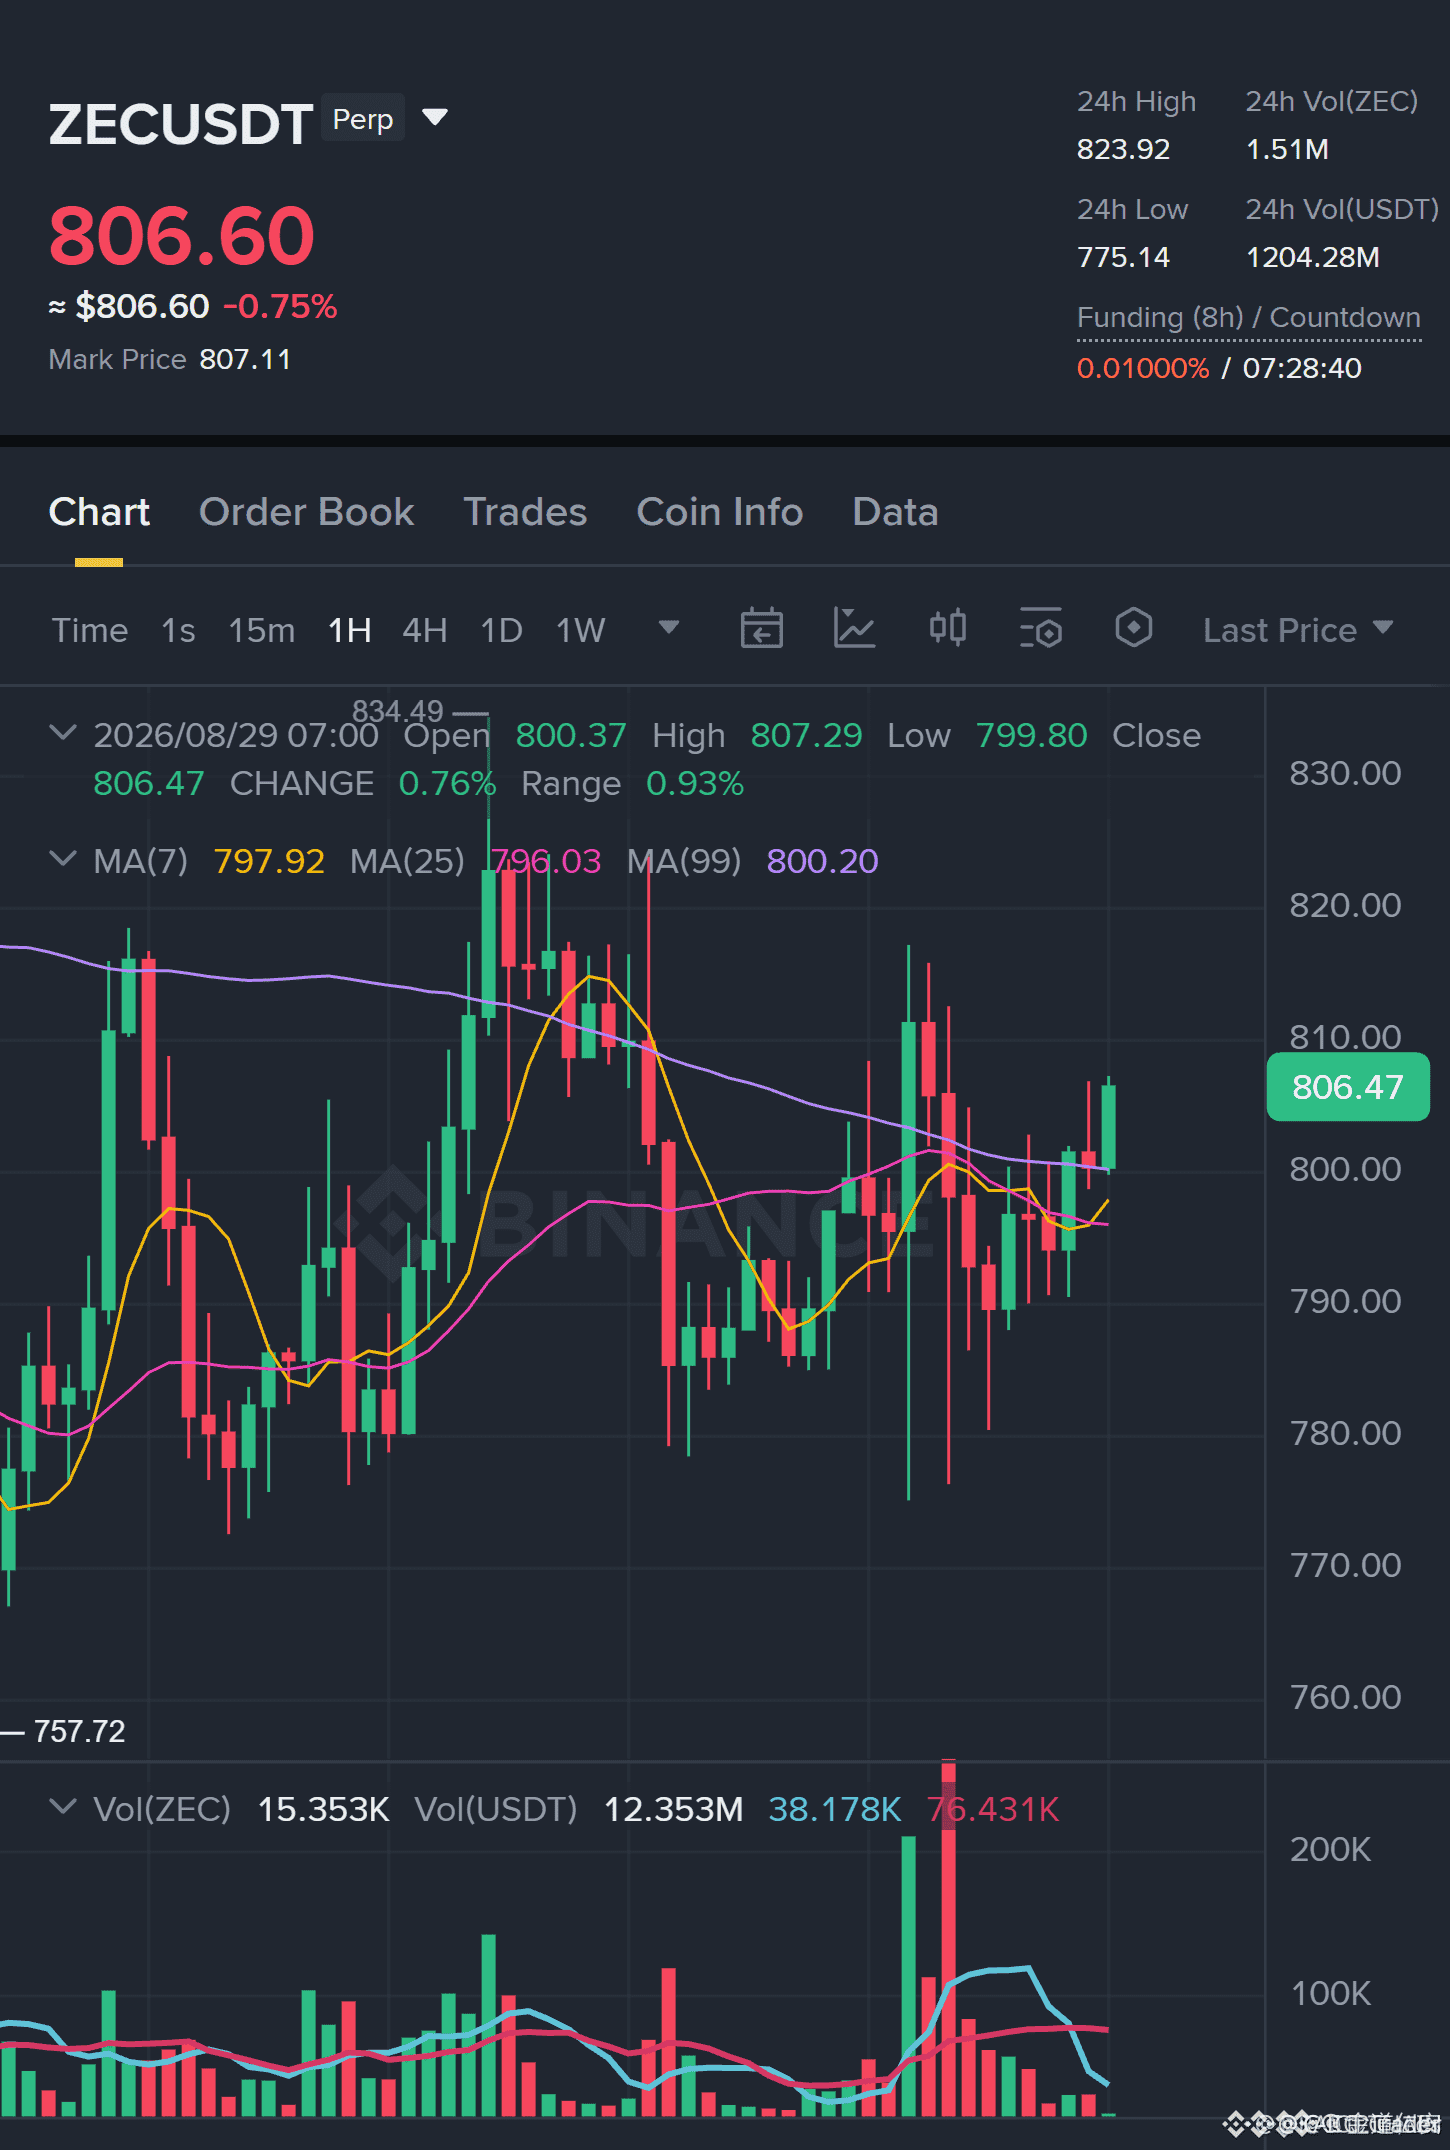Viewport: 1450px width, 2150px height.
Task: Collapse the Vol(ZEC) indicator row chevron
Action: point(62,1808)
